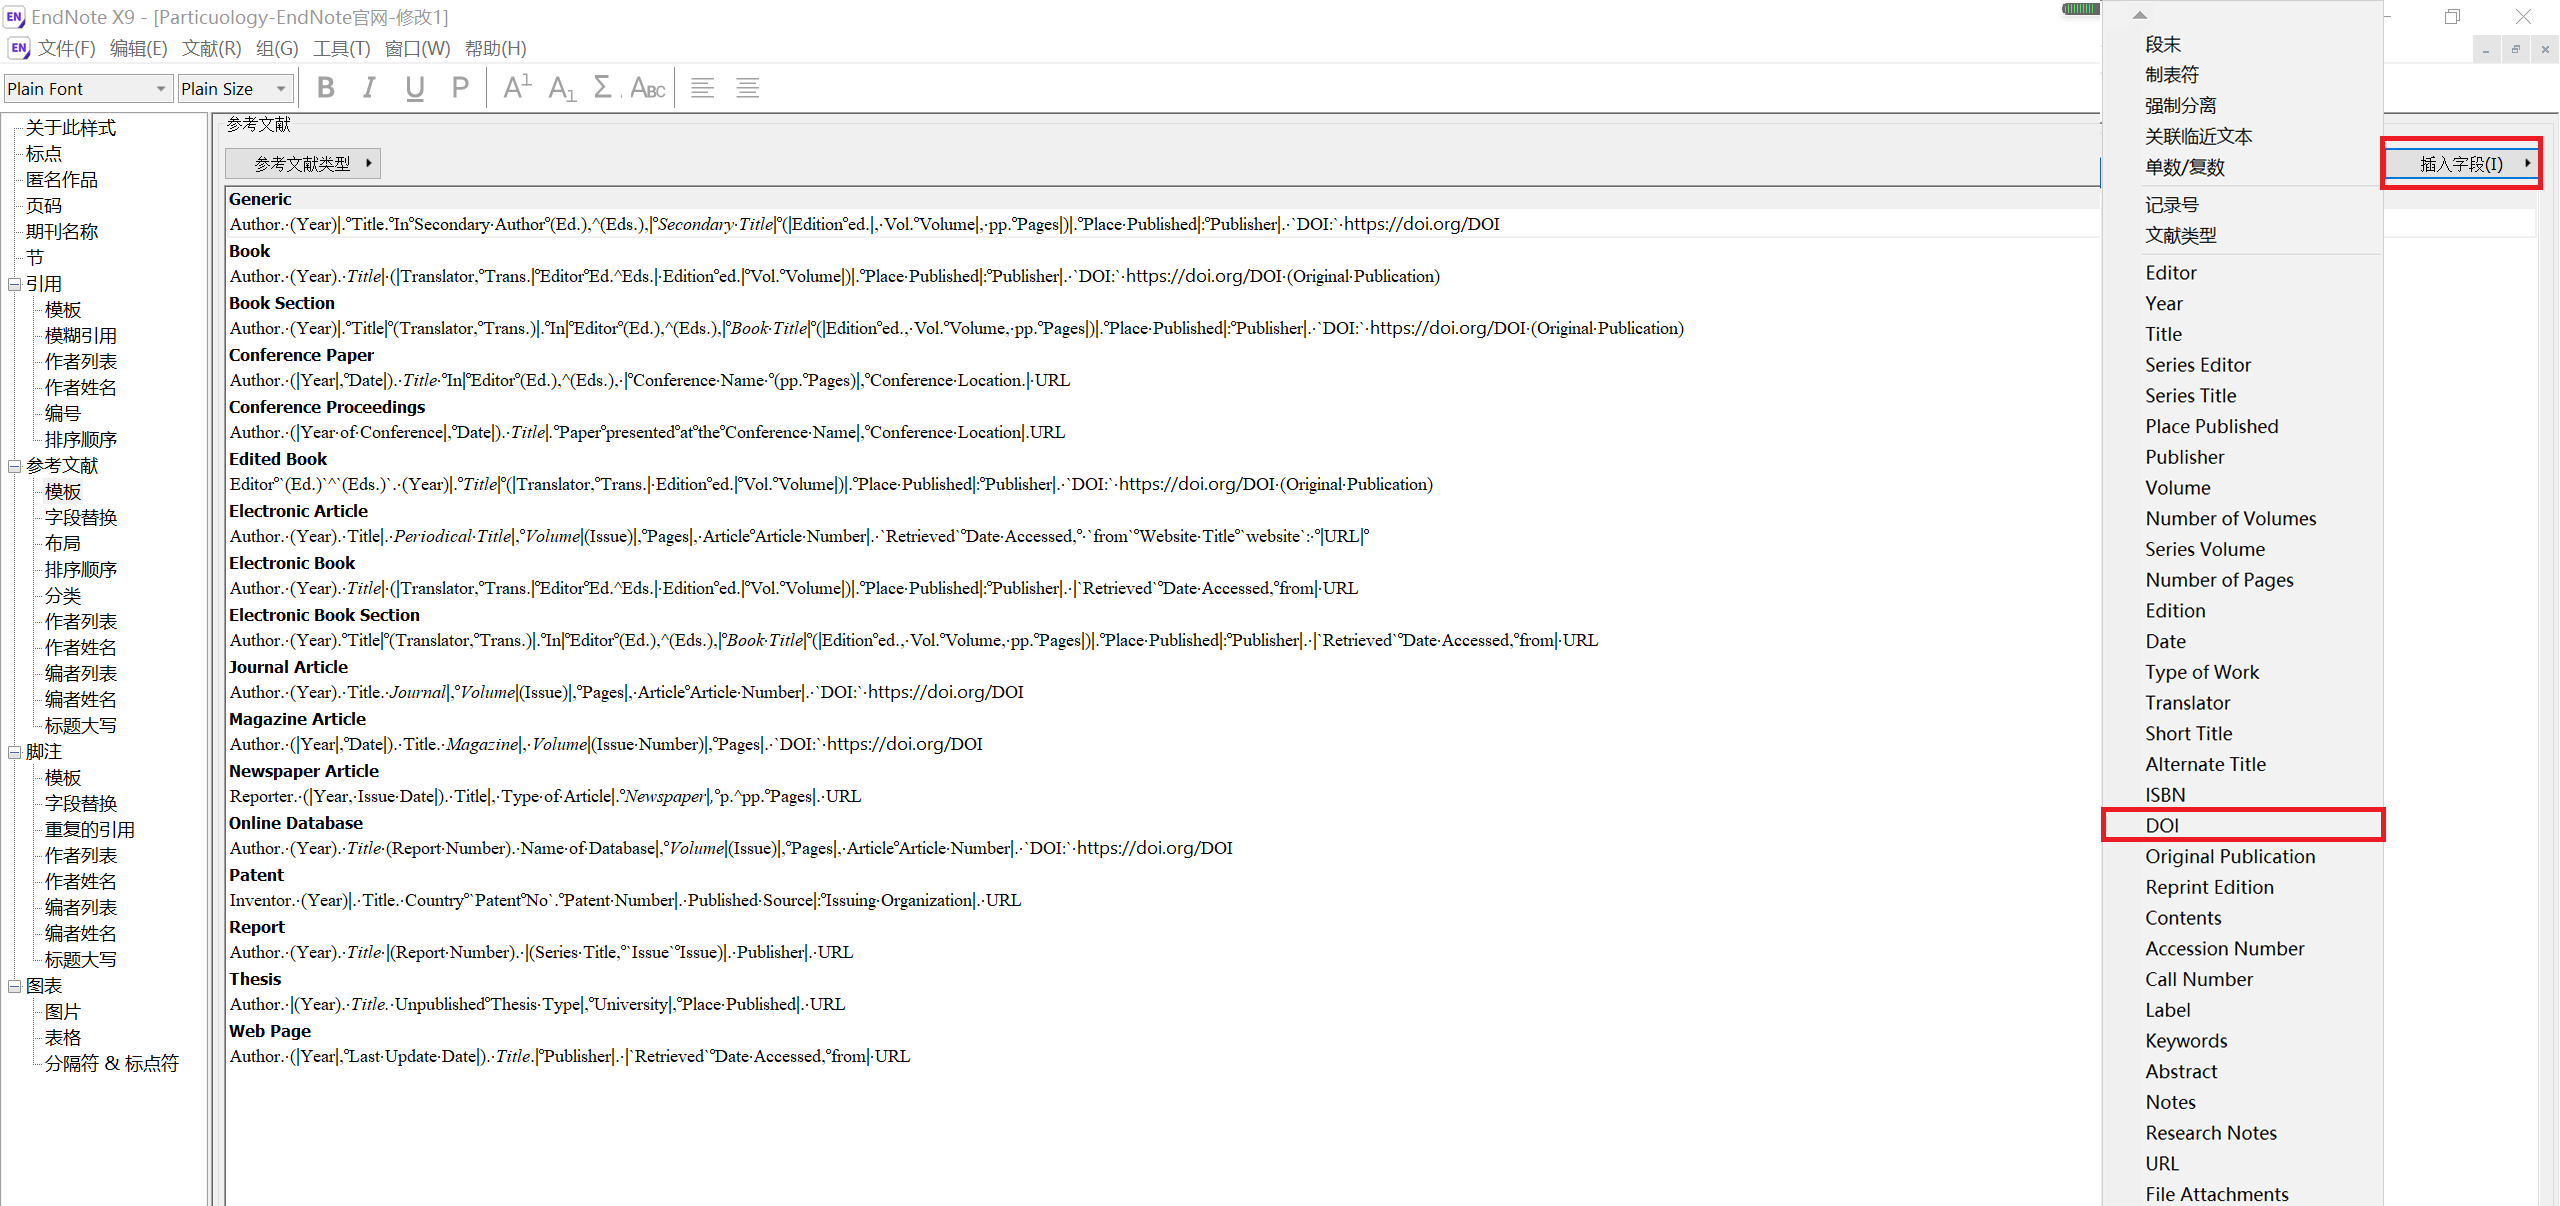Insert the URL field from menu
The image size is (2560, 1206).
tap(2243, 1163)
